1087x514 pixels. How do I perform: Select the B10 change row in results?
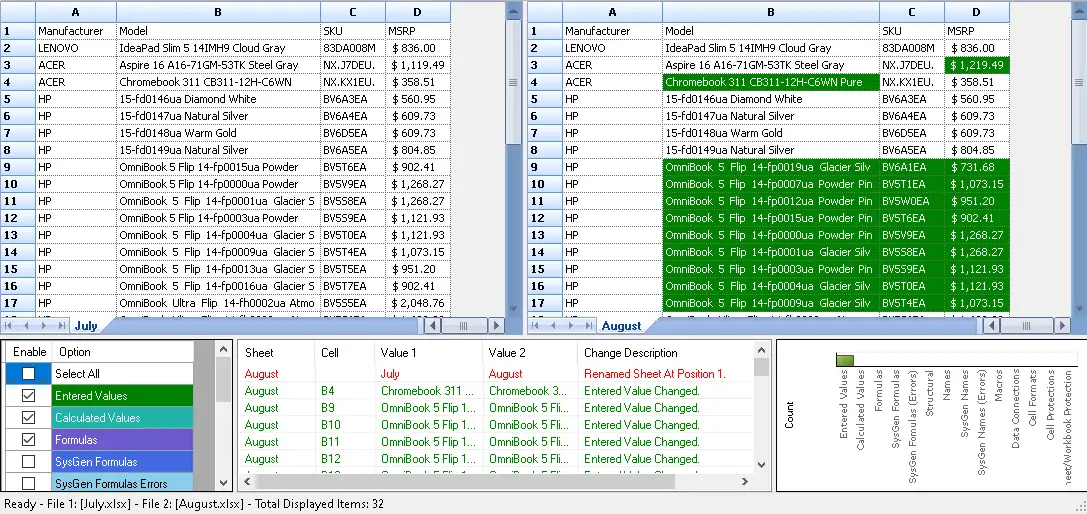click(x=496, y=425)
